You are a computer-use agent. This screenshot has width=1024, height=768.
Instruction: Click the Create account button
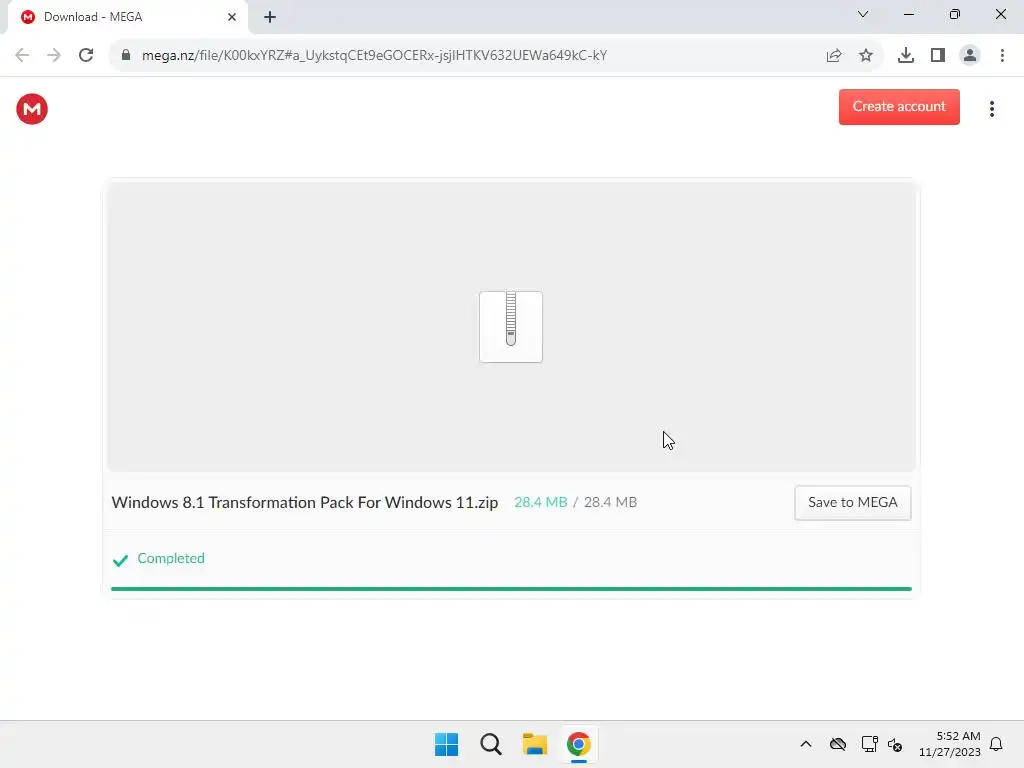[899, 106]
